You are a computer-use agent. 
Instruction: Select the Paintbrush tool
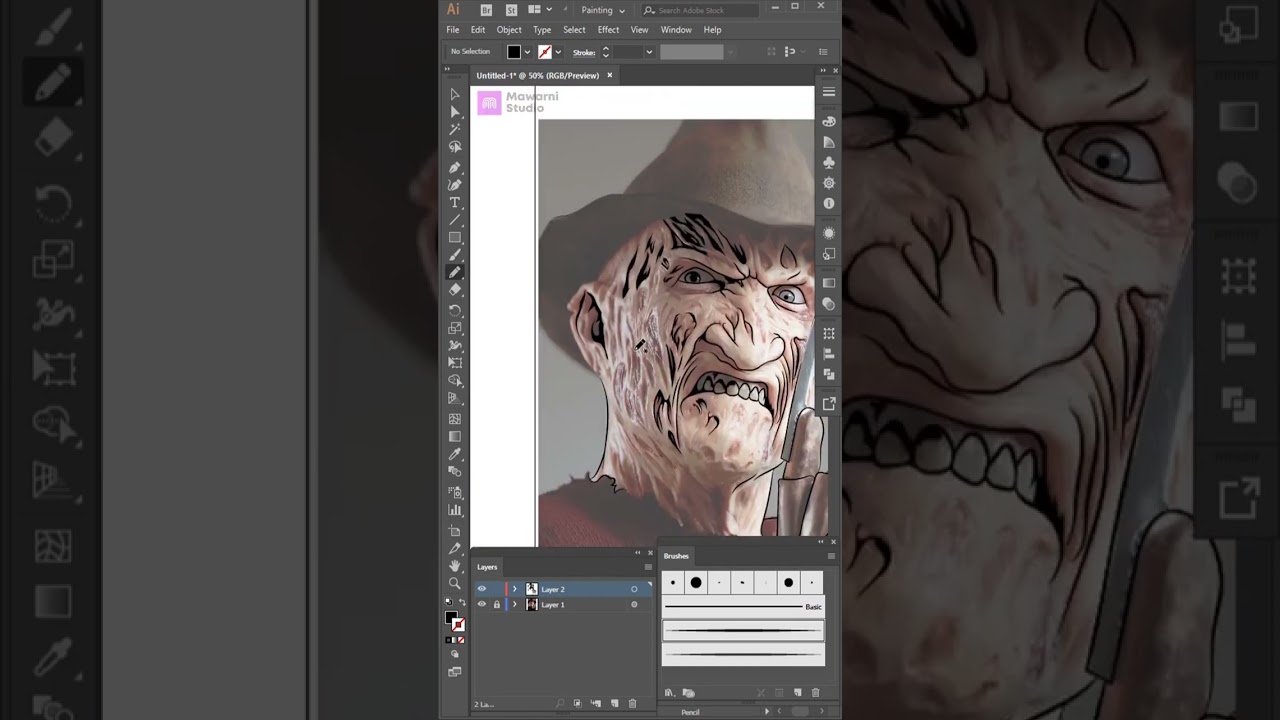(x=455, y=255)
